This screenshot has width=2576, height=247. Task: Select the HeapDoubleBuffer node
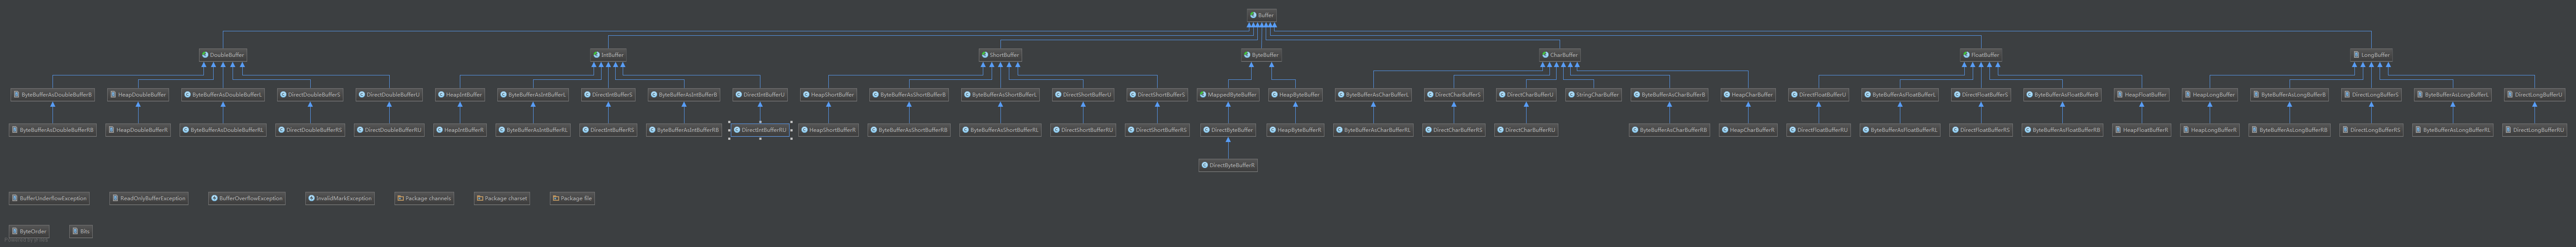pyautogui.click(x=138, y=95)
